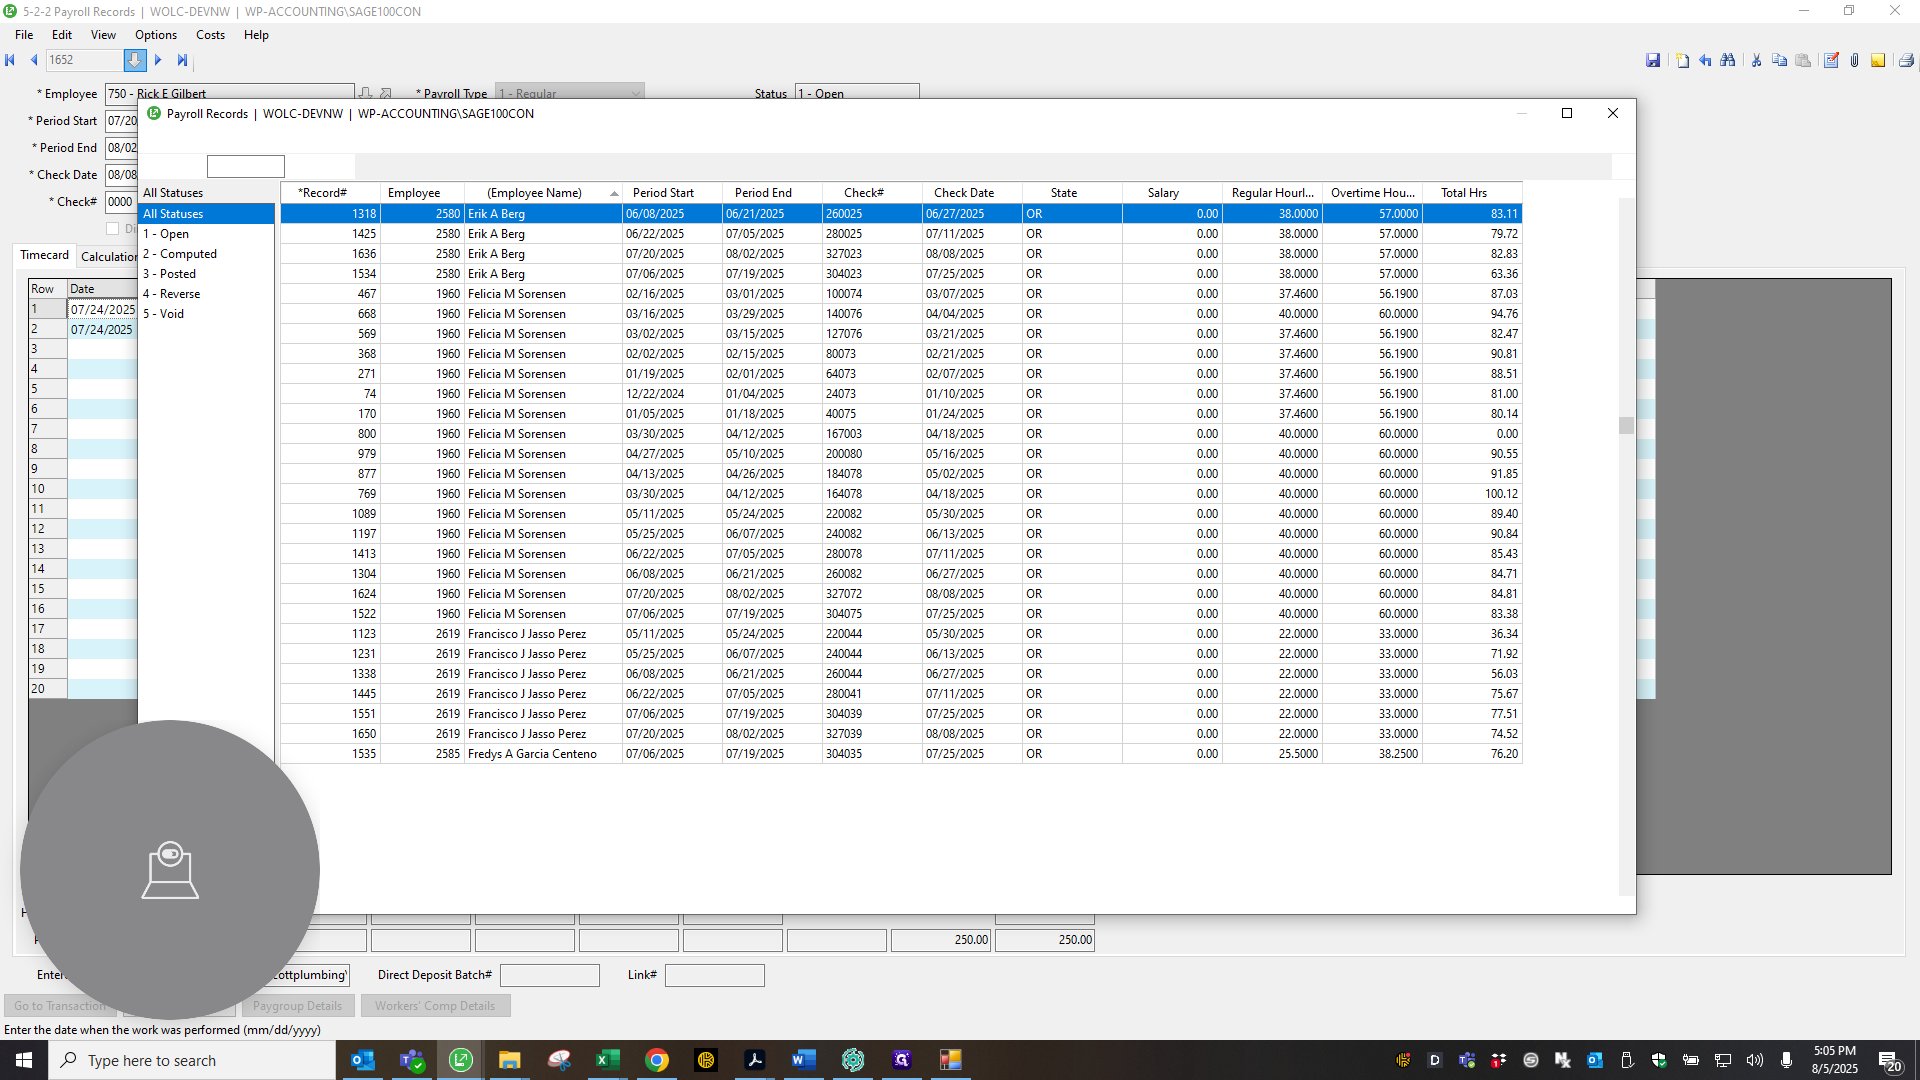The image size is (1920, 1080).
Task: Click the scissors Cut icon
Action: (x=1756, y=60)
